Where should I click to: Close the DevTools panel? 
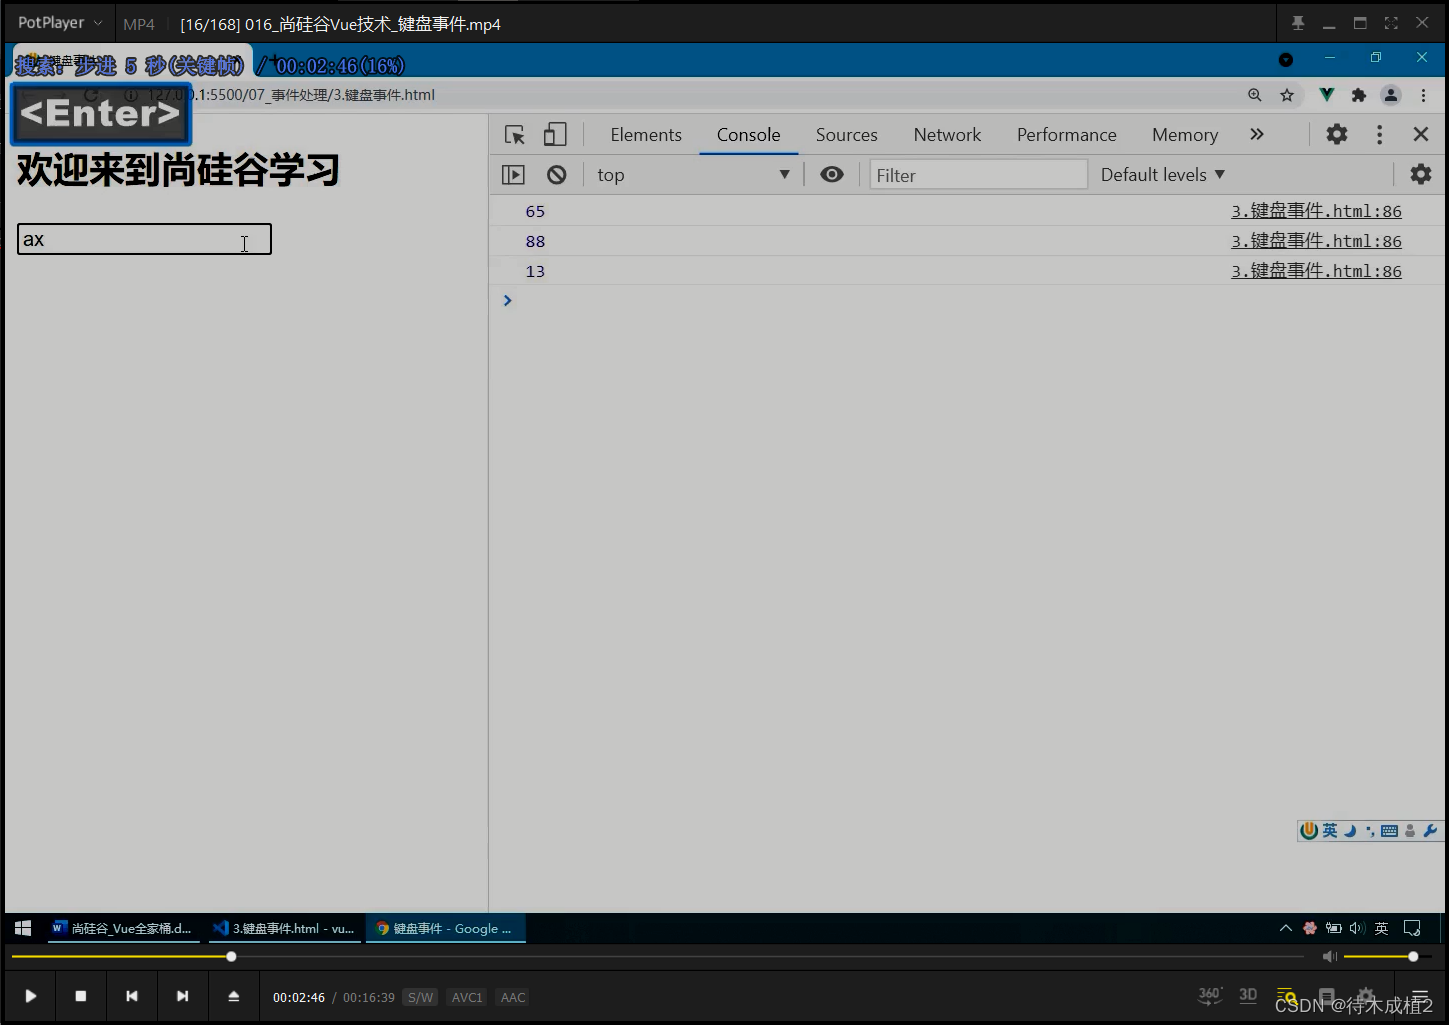click(1420, 134)
